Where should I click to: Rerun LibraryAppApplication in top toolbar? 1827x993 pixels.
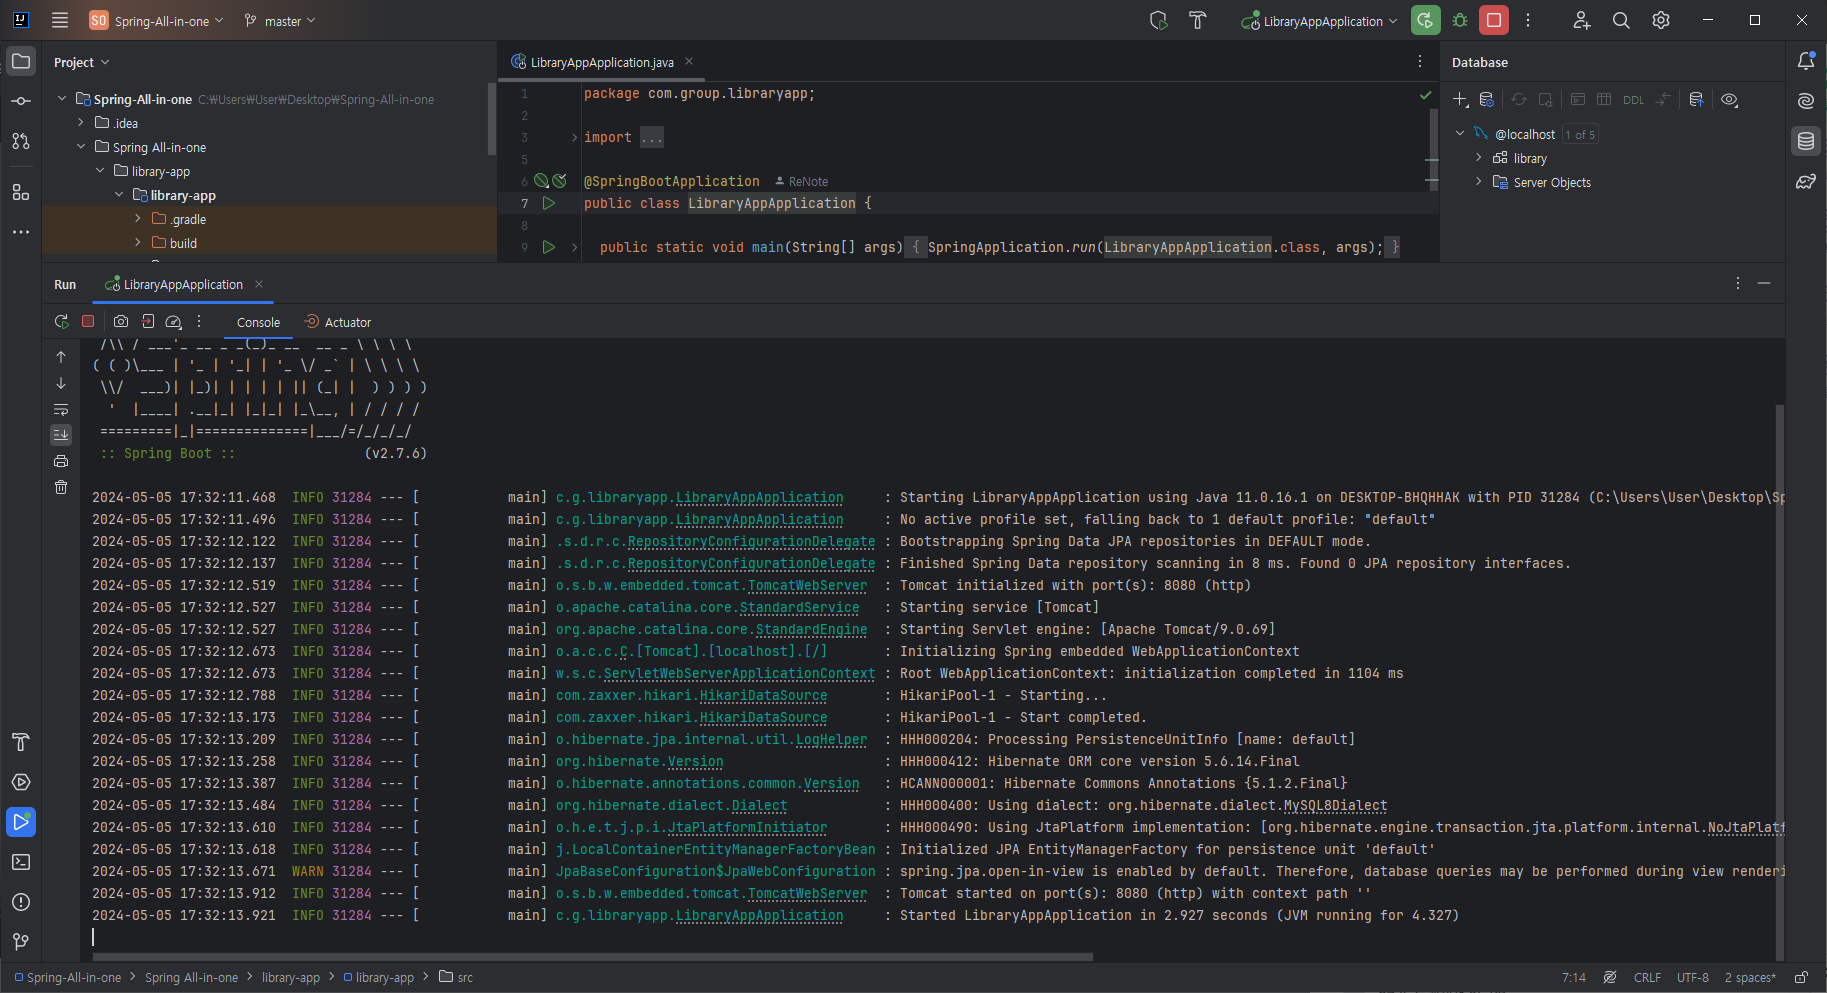[1426, 20]
